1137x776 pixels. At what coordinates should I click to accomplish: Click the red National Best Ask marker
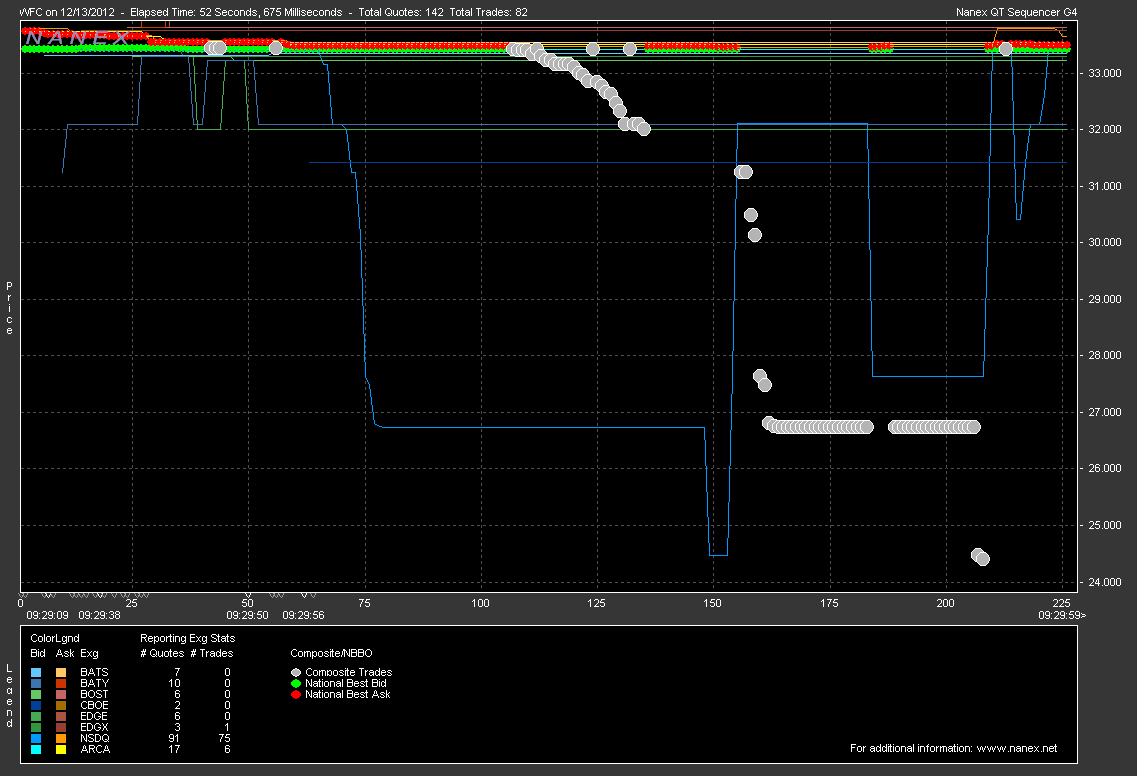[296, 694]
